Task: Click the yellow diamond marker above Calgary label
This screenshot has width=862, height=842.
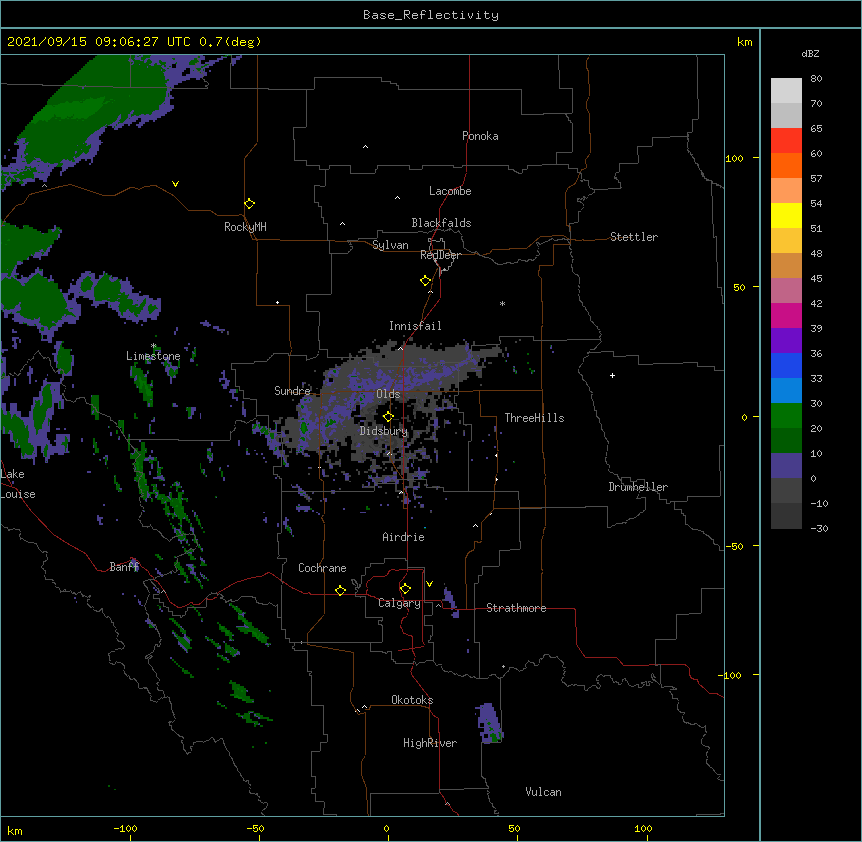Action: 405,589
